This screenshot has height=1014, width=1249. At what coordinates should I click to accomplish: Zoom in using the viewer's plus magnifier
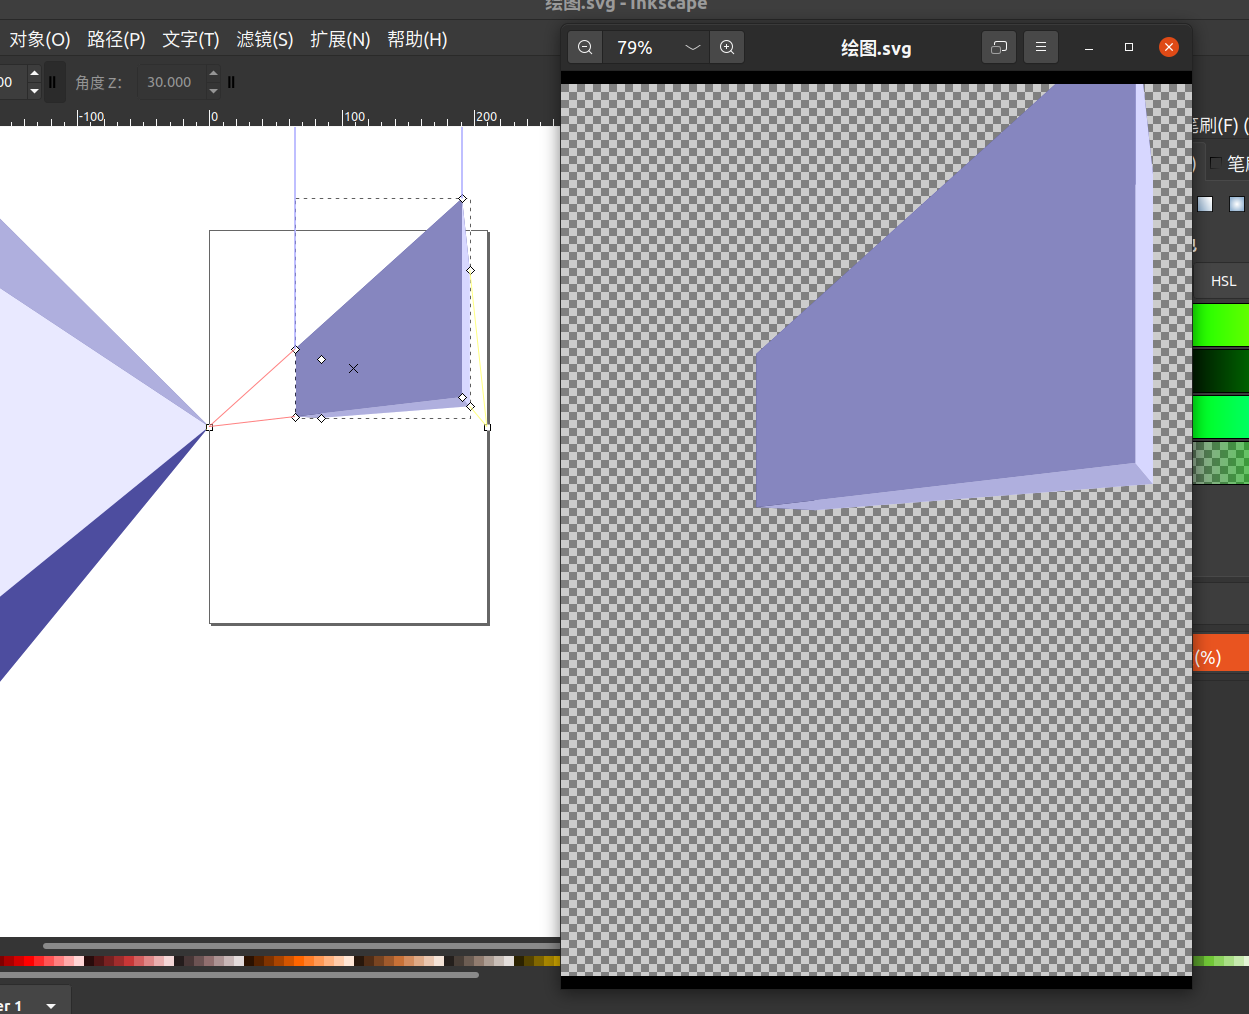(x=727, y=47)
